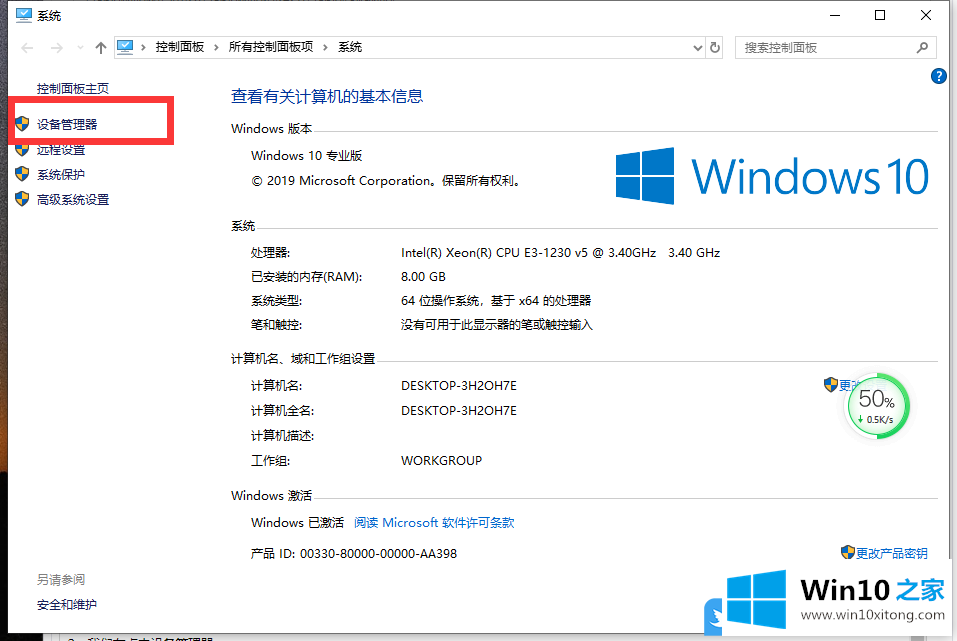Click the pen and touch value text
This screenshot has width=957, height=641.
497,325
